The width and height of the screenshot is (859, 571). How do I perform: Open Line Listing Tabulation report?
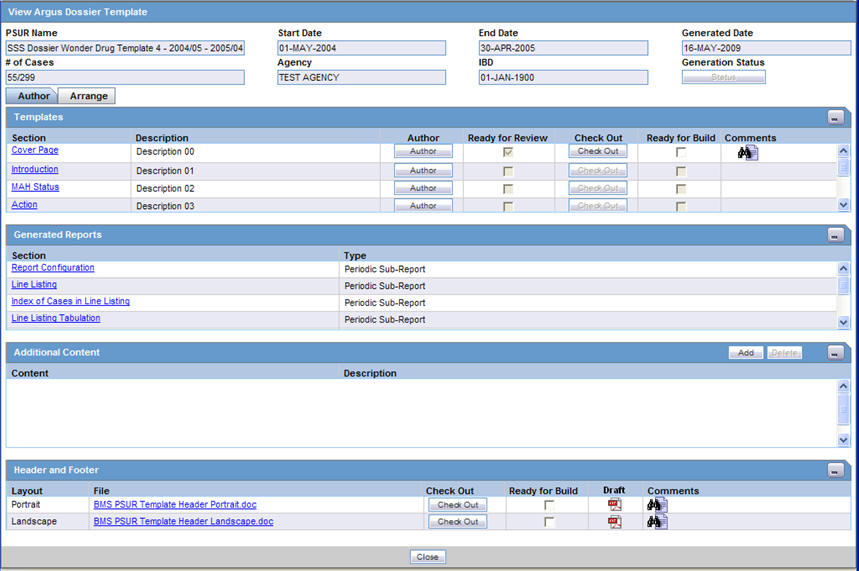pyautogui.click(x=55, y=318)
